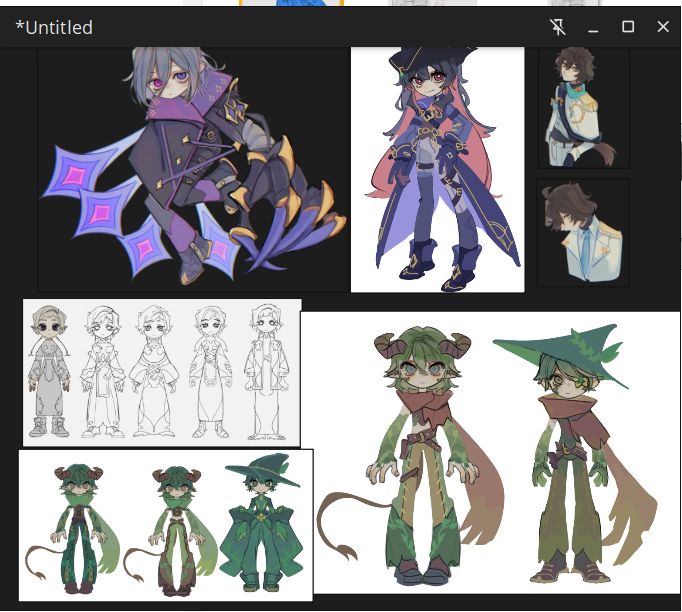Screen dimensions: 682x612
Task: Select the grayscale outfit lineart sheet image
Action: (162, 372)
